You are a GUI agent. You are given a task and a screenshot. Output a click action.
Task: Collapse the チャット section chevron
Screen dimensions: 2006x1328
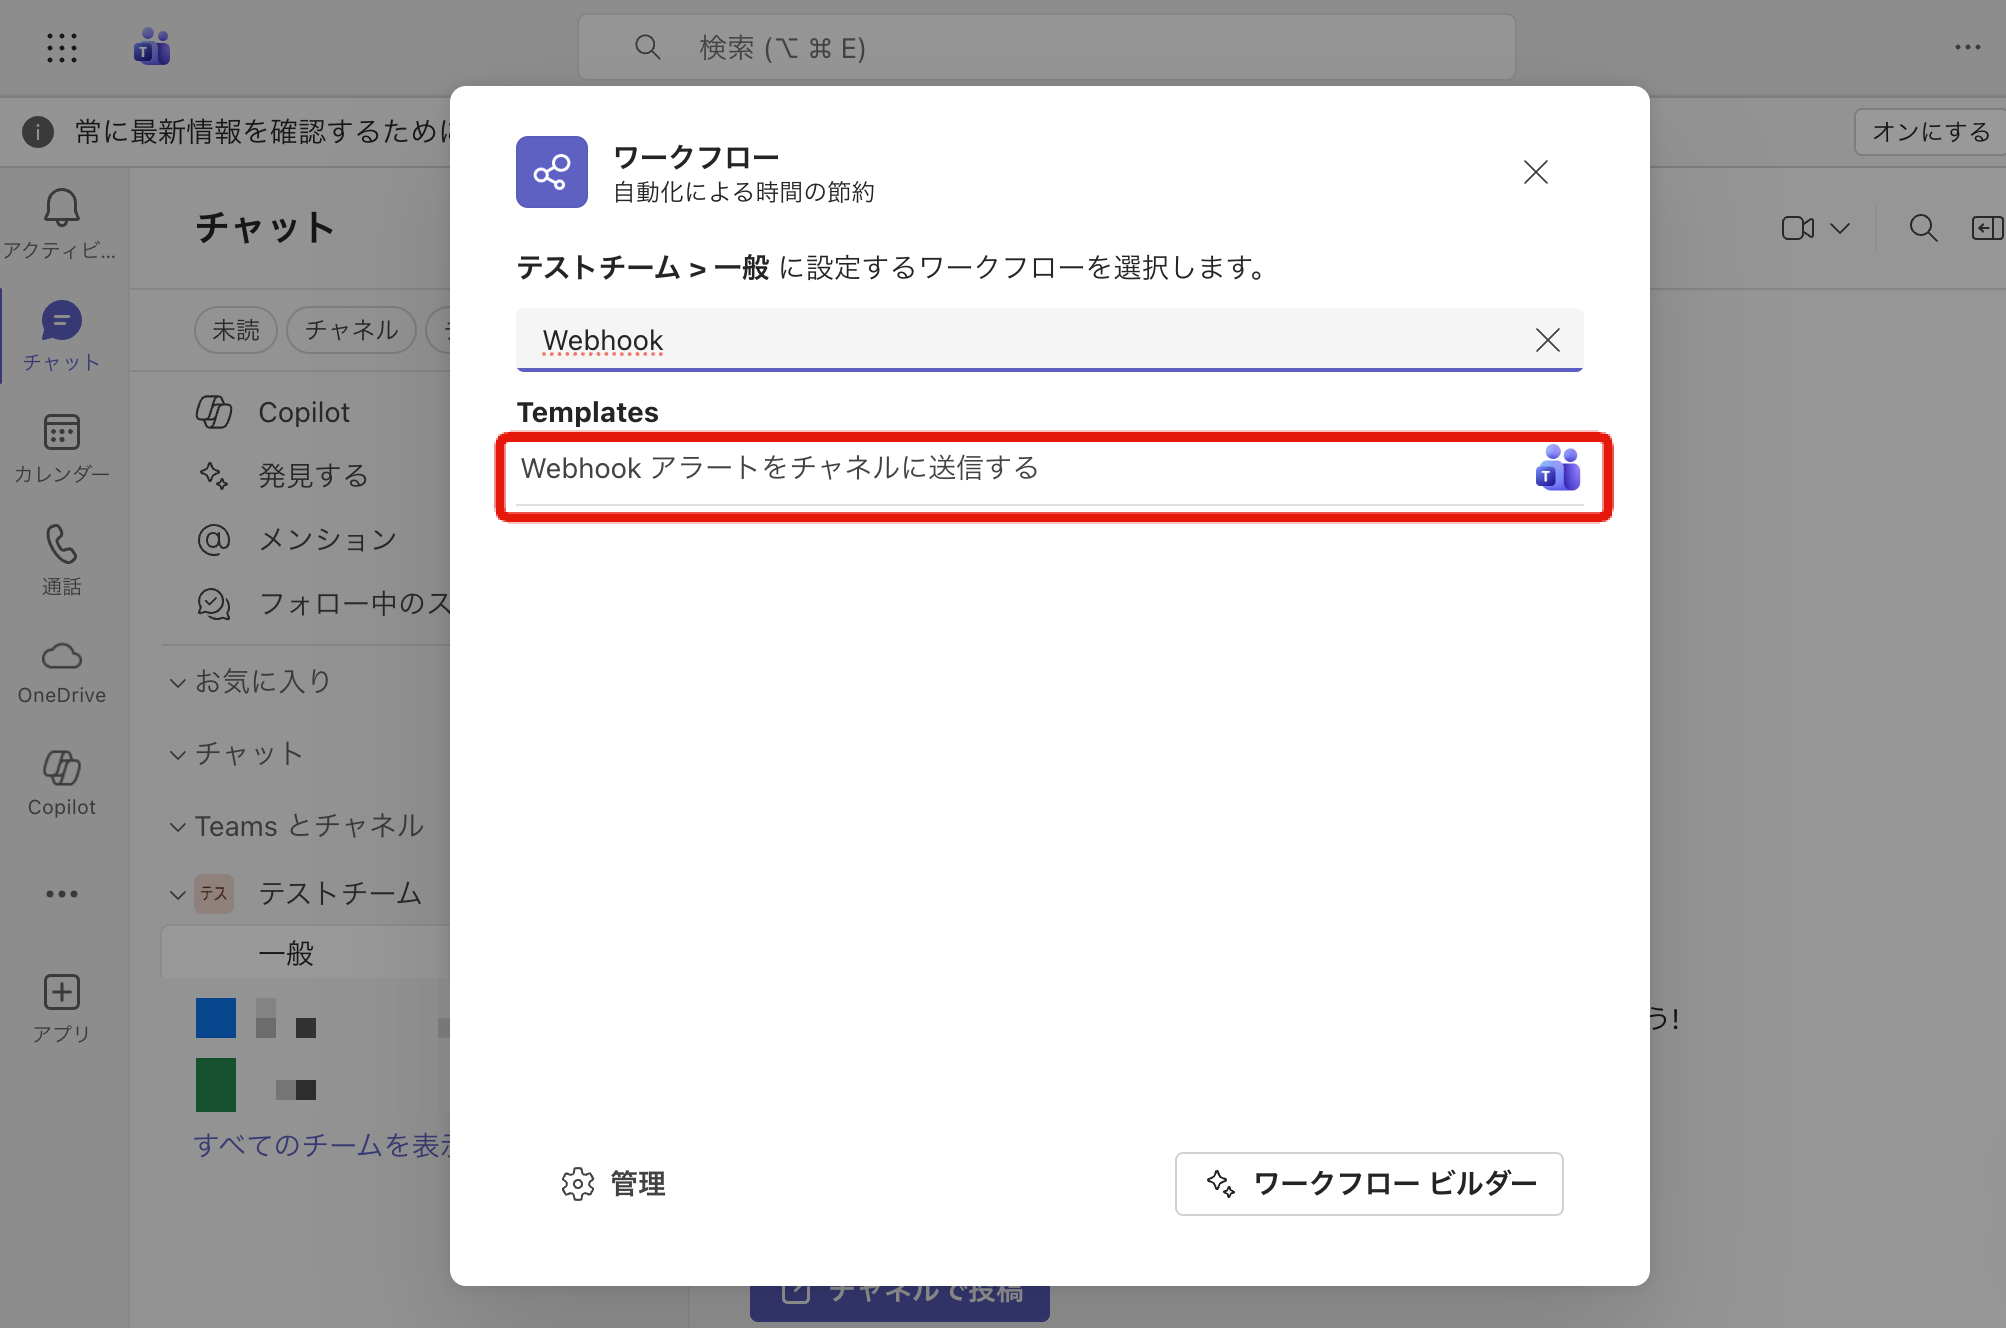coord(178,755)
